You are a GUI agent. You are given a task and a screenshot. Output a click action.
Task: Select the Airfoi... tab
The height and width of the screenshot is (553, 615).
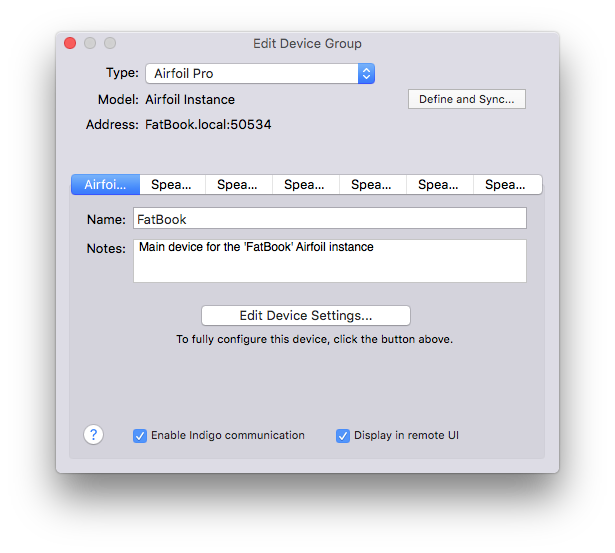106,184
